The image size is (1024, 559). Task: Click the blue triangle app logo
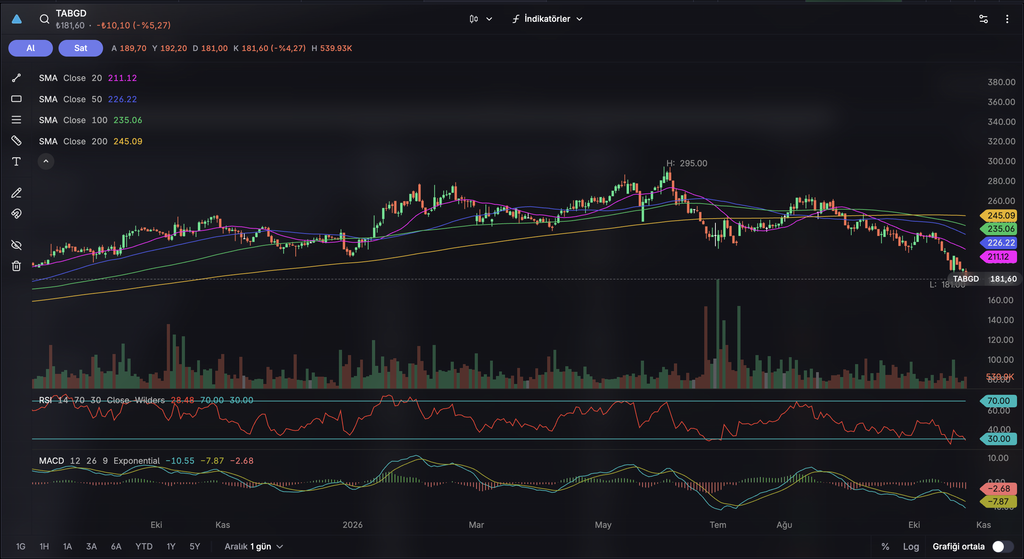(17, 19)
